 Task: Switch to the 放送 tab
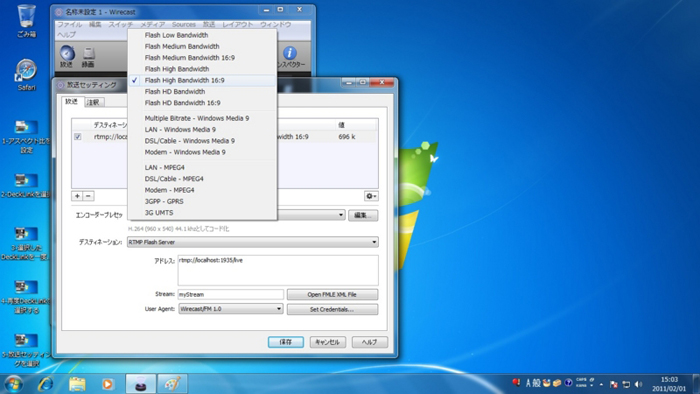pyautogui.click(x=71, y=102)
